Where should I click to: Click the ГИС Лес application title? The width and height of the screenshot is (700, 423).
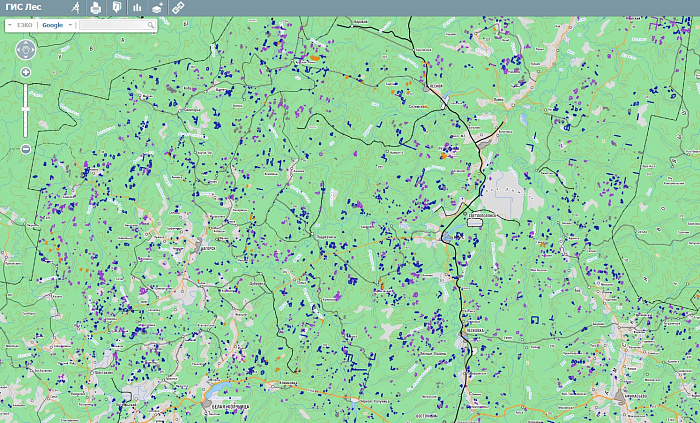pyautogui.click(x=23, y=7)
